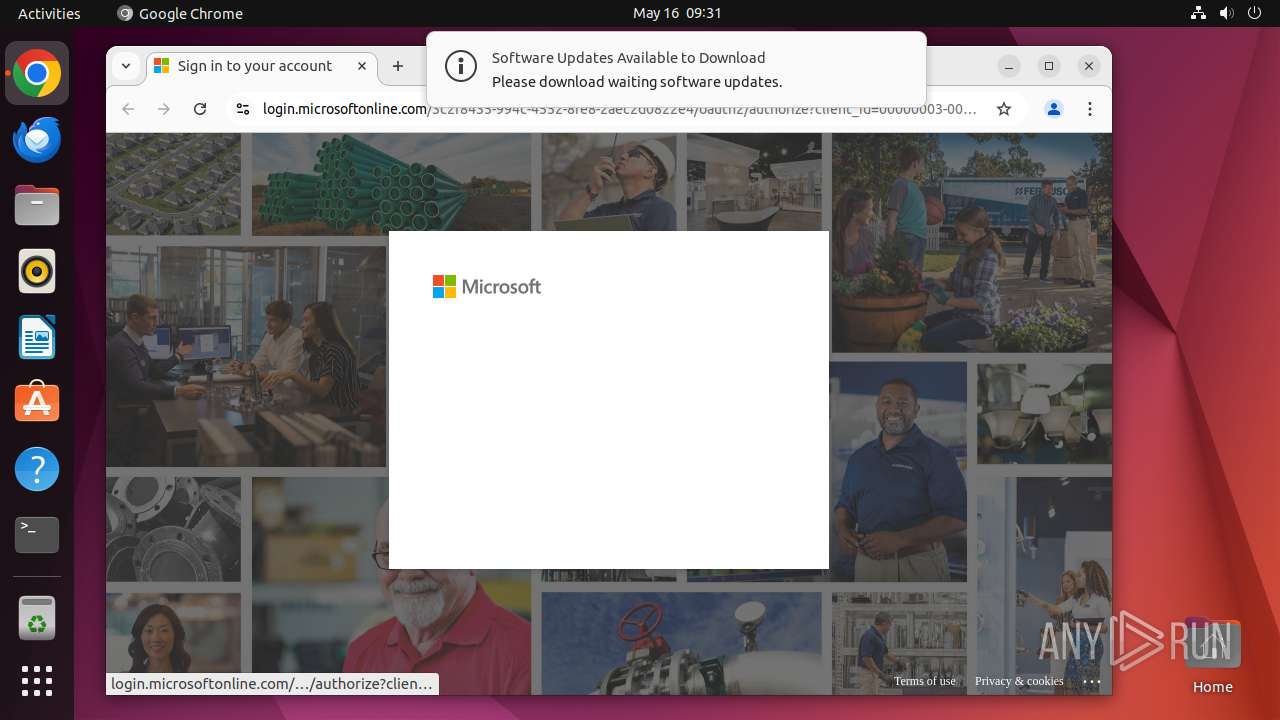1280x720 pixels.
Task: Open a new tab with plus button
Action: coord(398,66)
